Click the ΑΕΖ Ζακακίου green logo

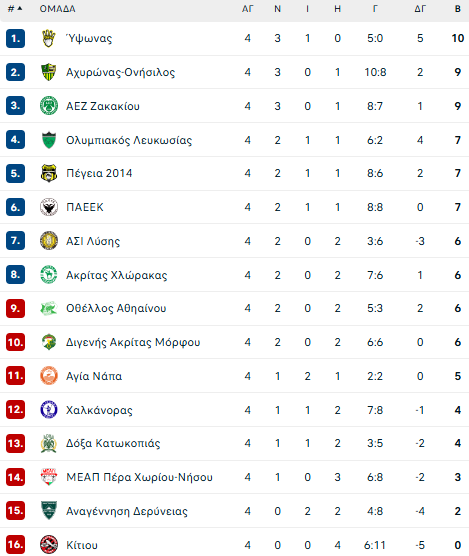pyautogui.click(x=49, y=106)
